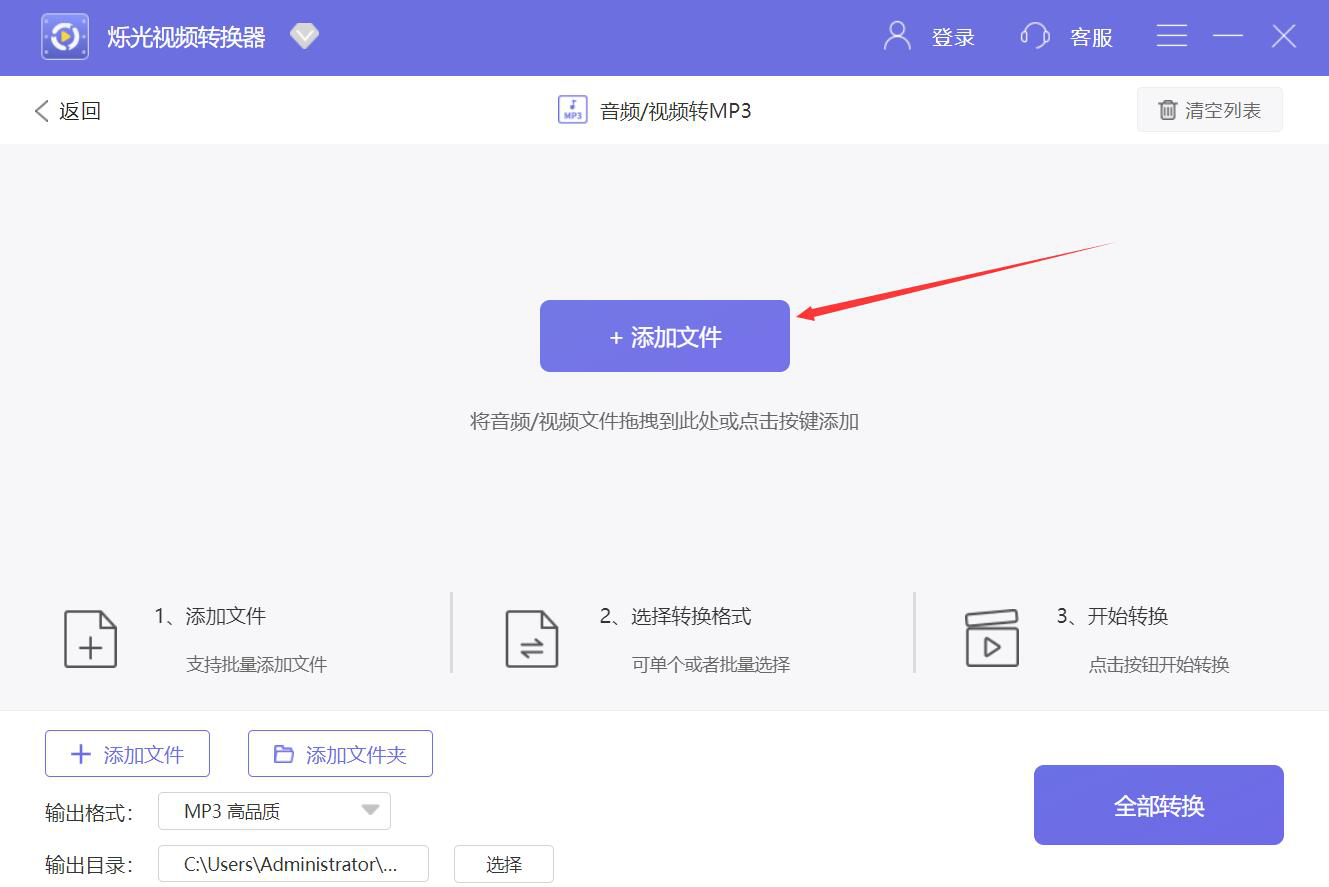Click the convert-format icon for step 2

tap(531, 639)
